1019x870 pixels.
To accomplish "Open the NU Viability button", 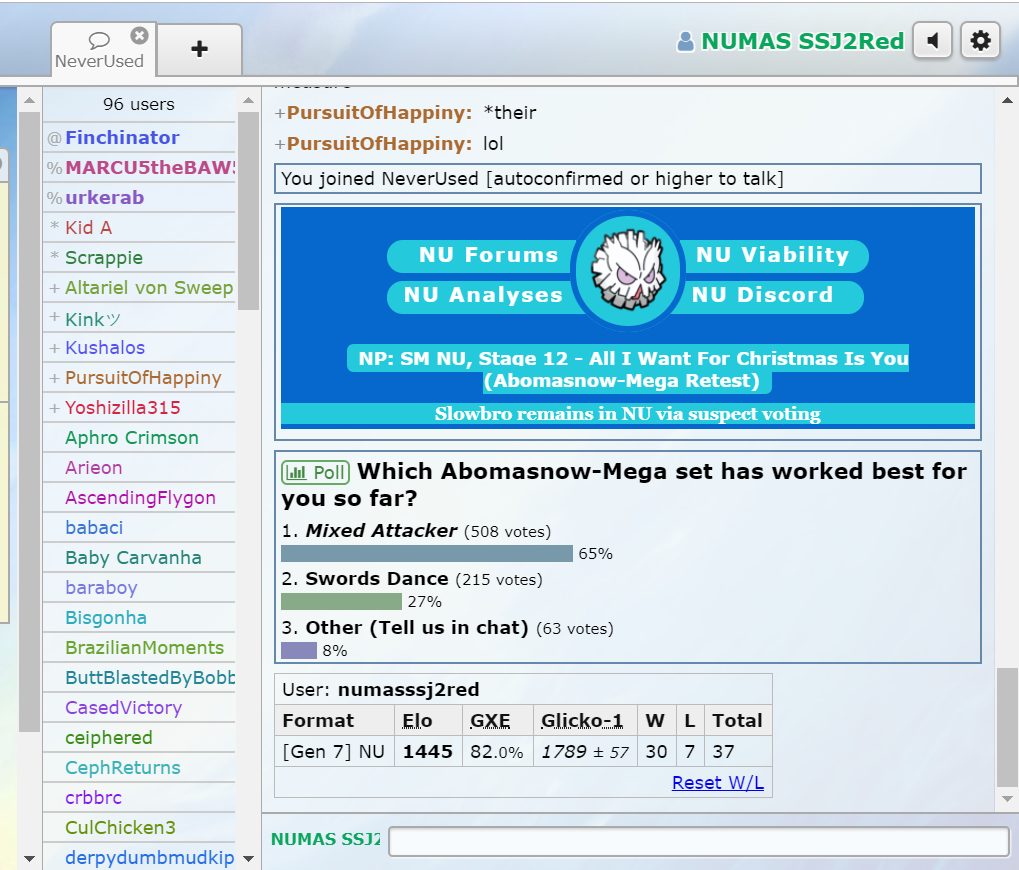I will pyautogui.click(x=772, y=255).
